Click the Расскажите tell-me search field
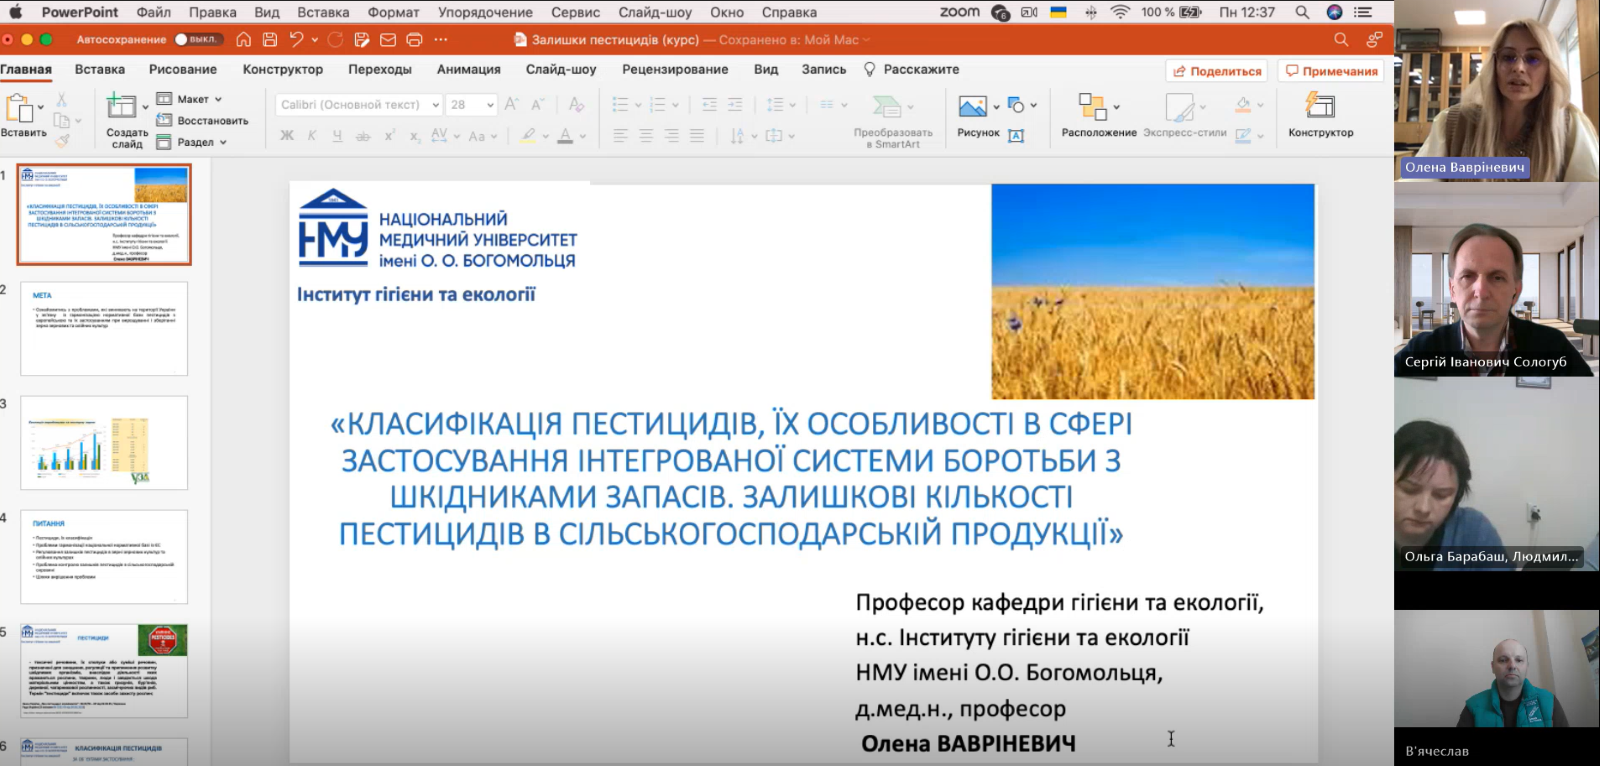This screenshot has height=766, width=1600. point(912,69)
